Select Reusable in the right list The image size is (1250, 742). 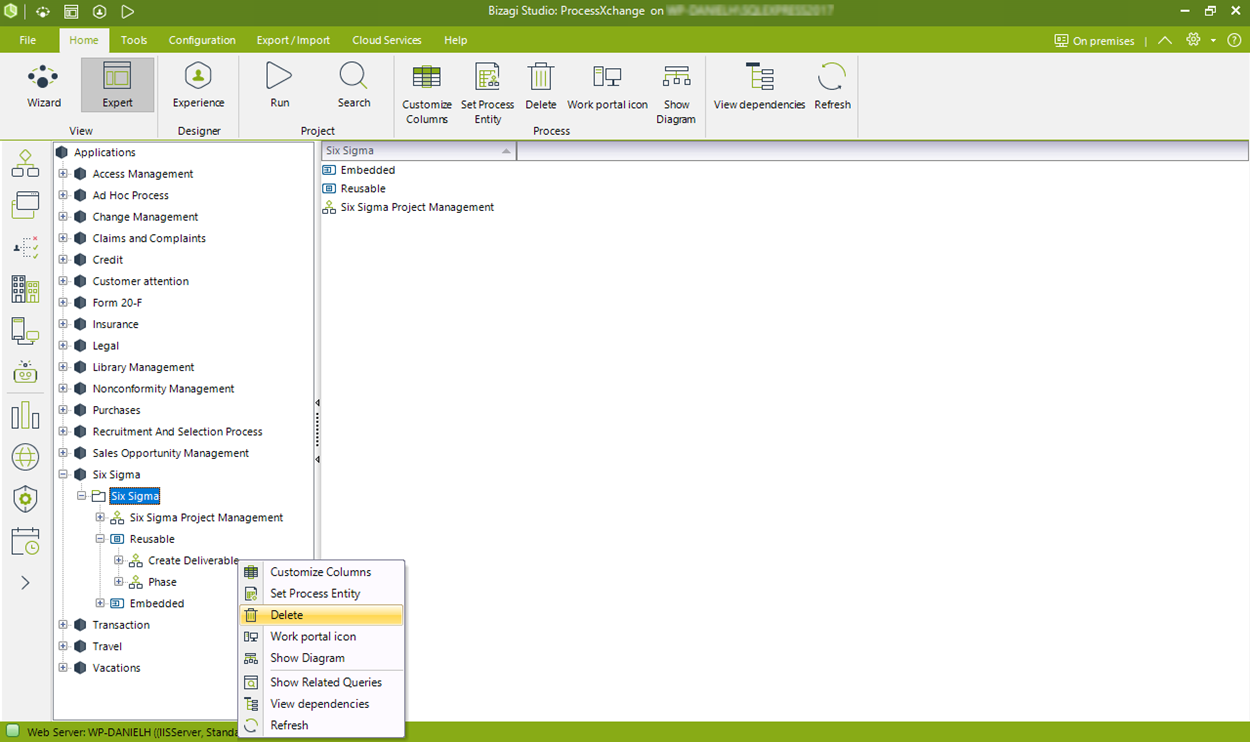point(363,189)
